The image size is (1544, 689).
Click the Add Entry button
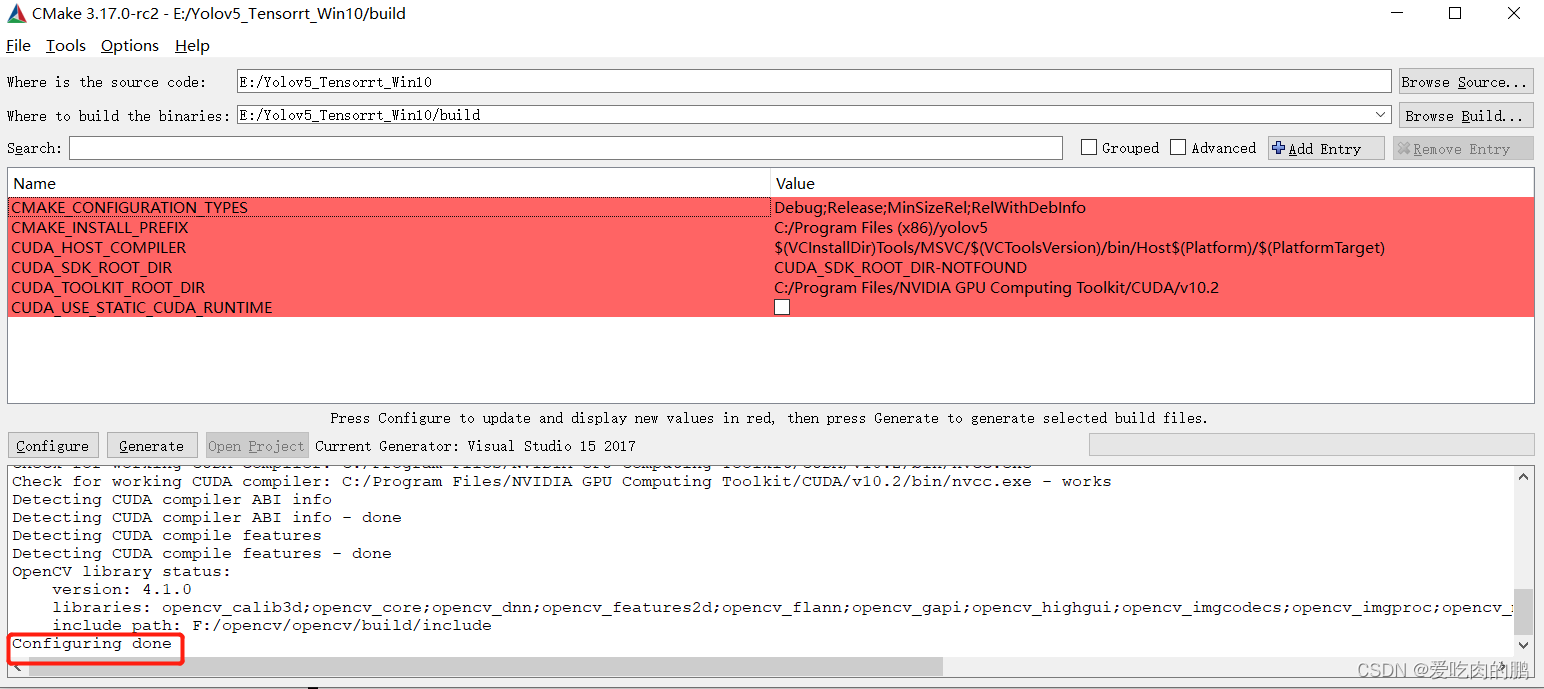pos(1326,148)
